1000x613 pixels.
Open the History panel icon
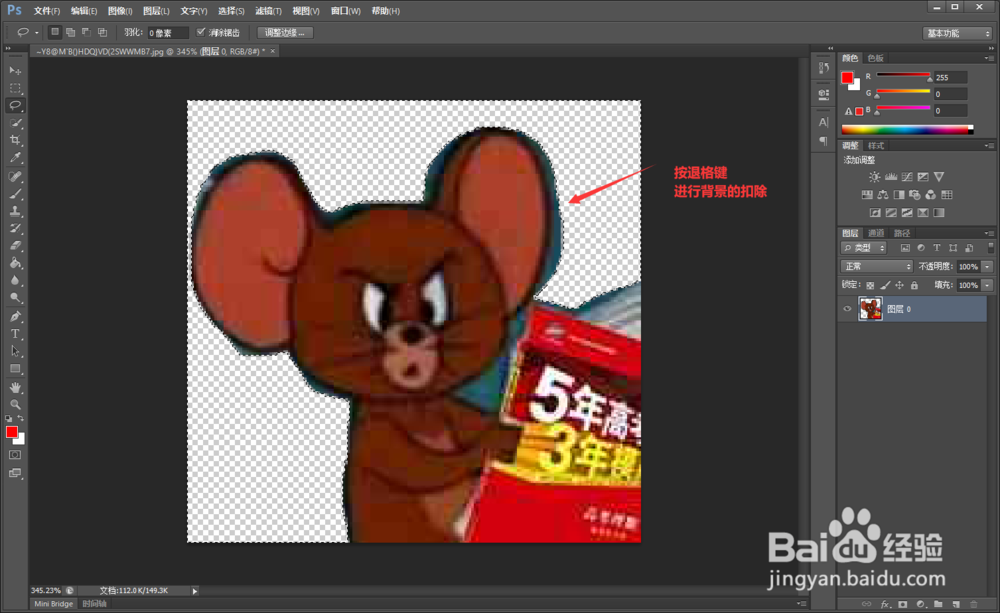click(x=823, y=68)
